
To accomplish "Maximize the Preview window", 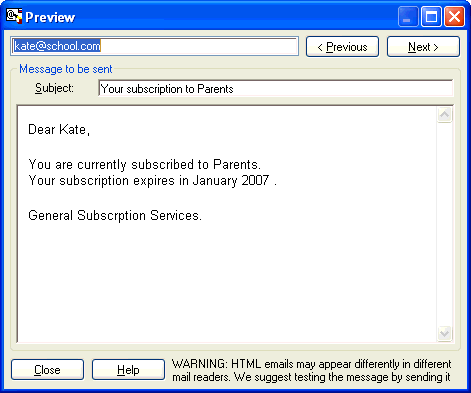I will [x=431, y=17].
